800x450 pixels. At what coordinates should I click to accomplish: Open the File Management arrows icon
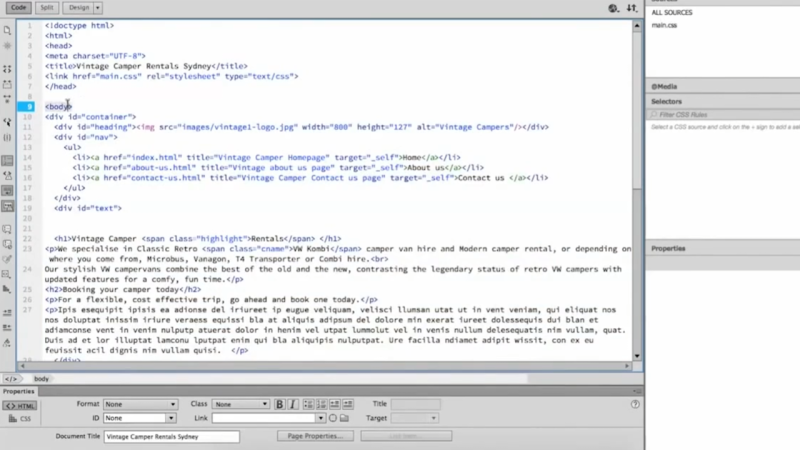[x=632, y=8]
